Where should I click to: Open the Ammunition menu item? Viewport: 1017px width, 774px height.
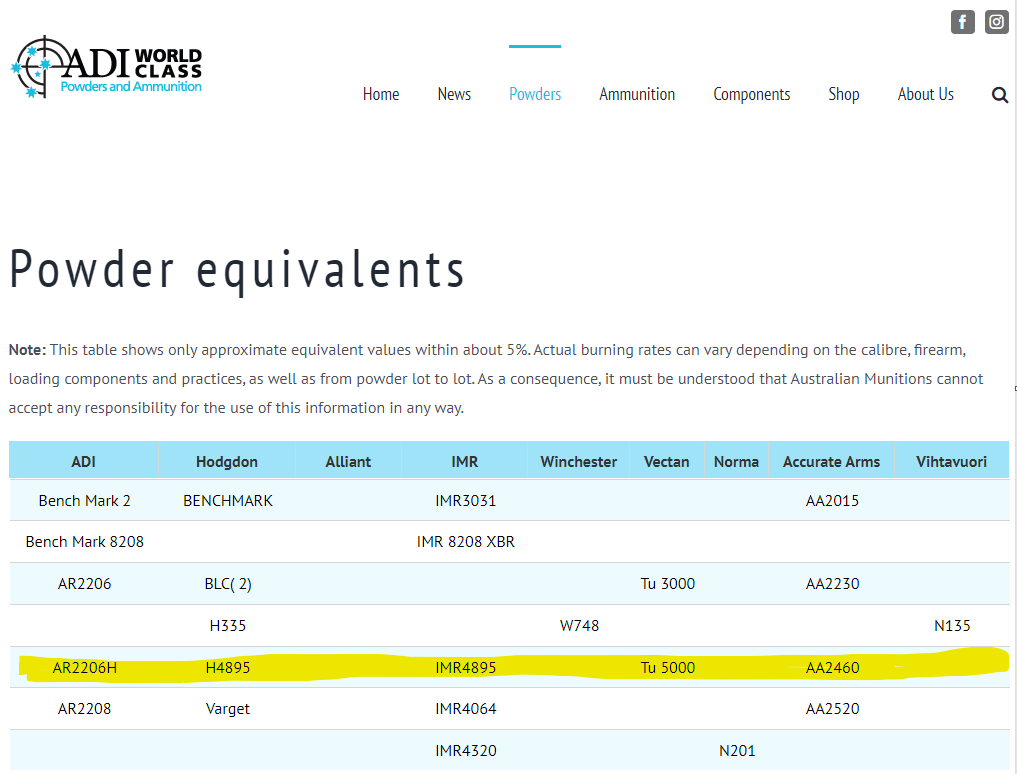637,94
